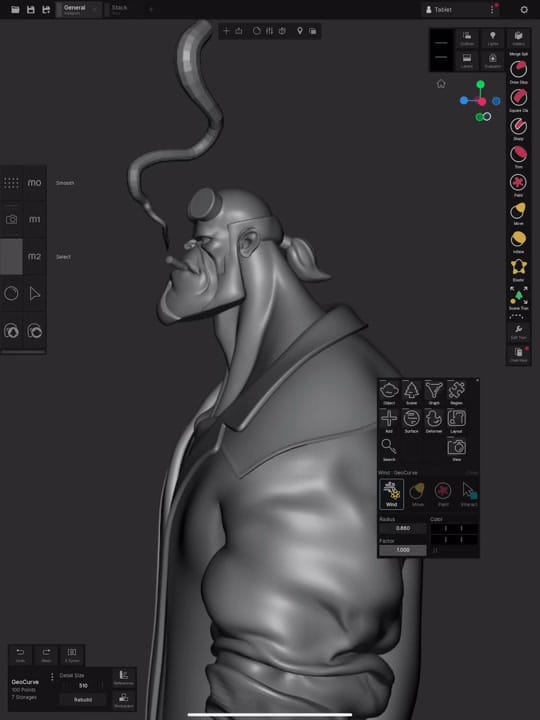Open the icon right of Layers in the top-right panel
Viewport: 540px width, 720px height.
[493, 61]
